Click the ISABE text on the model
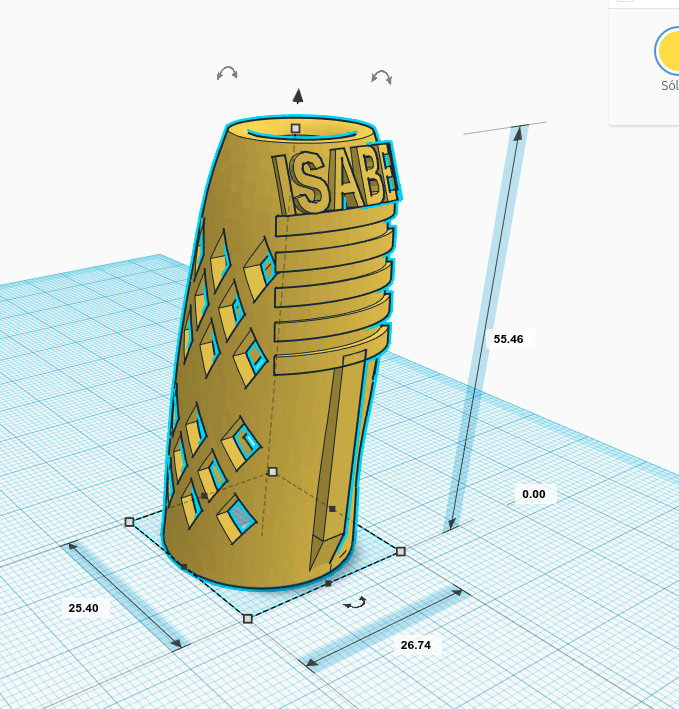The height and width of the screenshot is (709, 679). click(x=335, y=178)
